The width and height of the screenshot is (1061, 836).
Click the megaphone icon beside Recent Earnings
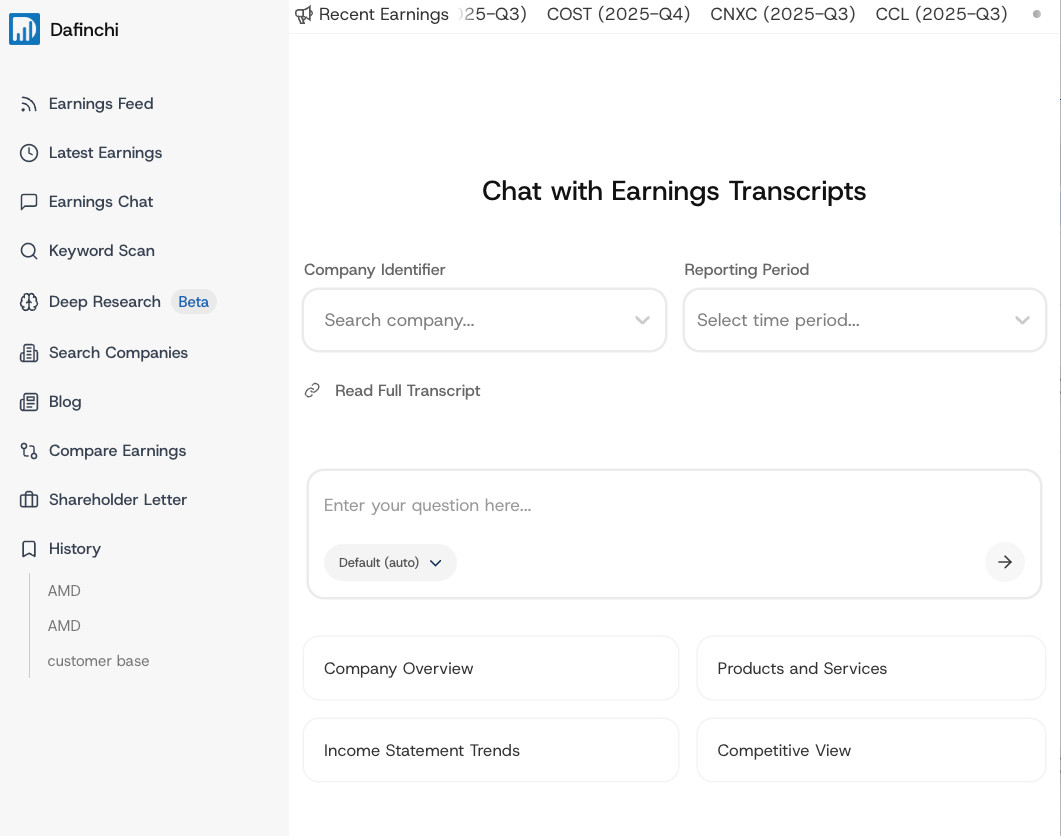click(x=304, y=15)
